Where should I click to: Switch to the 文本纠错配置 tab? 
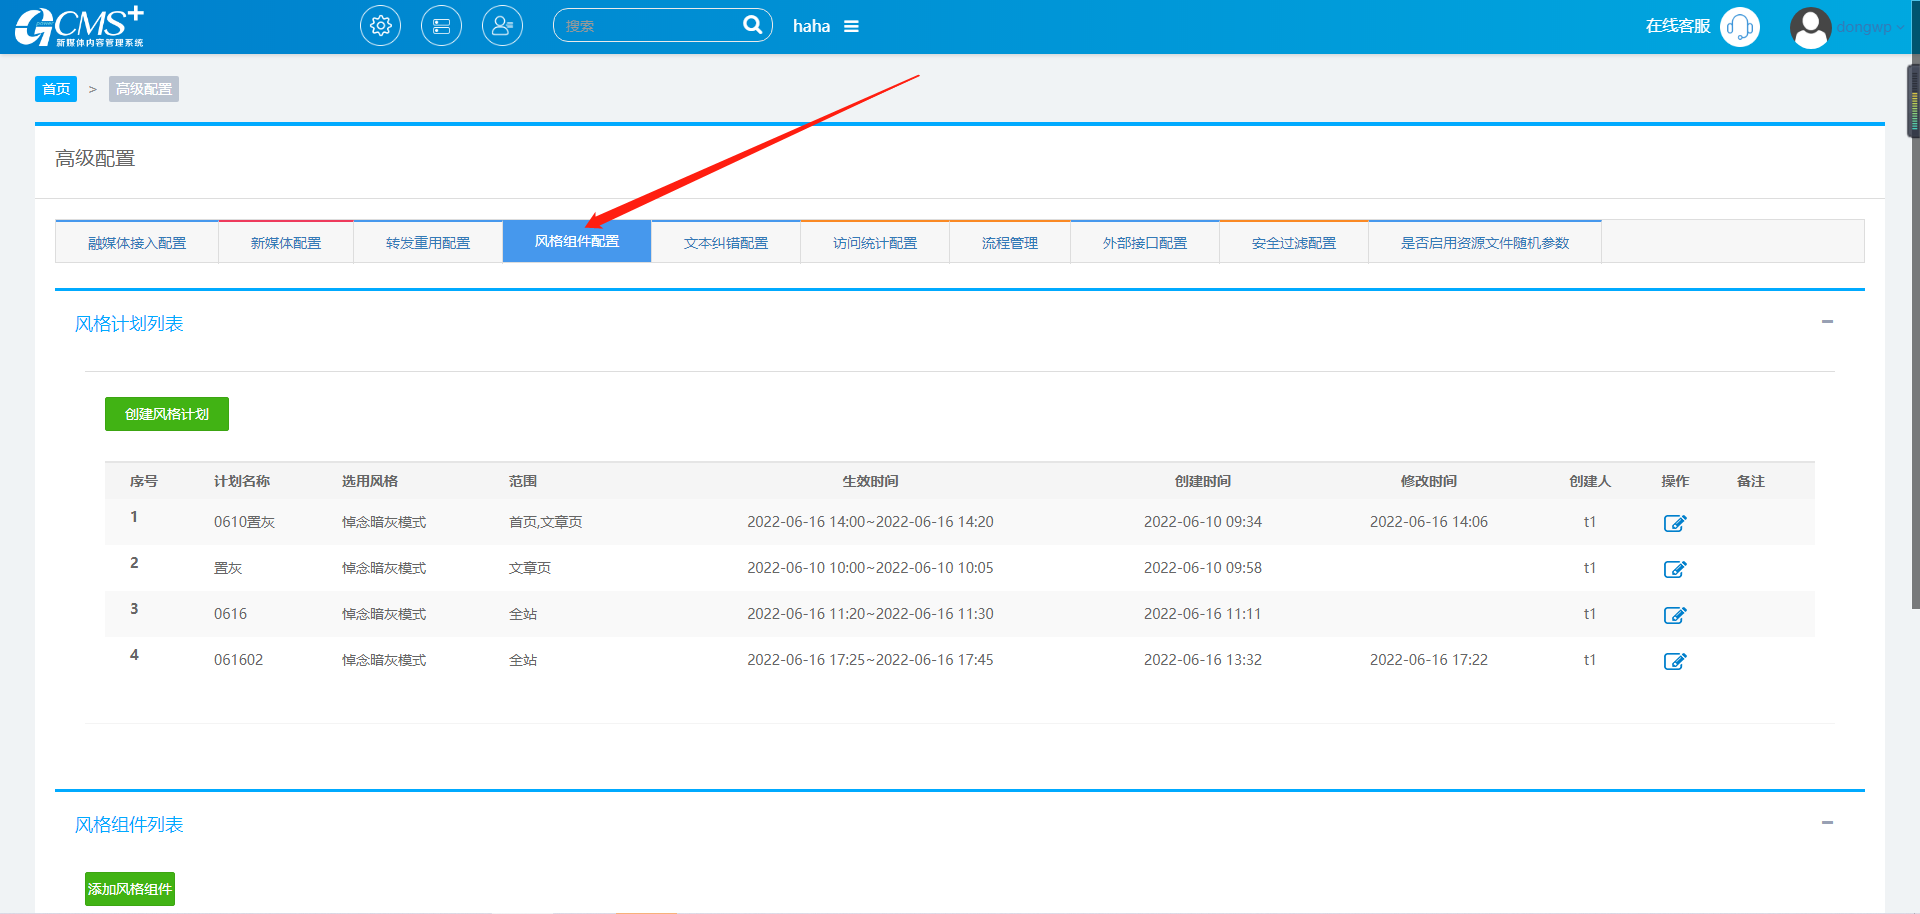coord(726,243)
